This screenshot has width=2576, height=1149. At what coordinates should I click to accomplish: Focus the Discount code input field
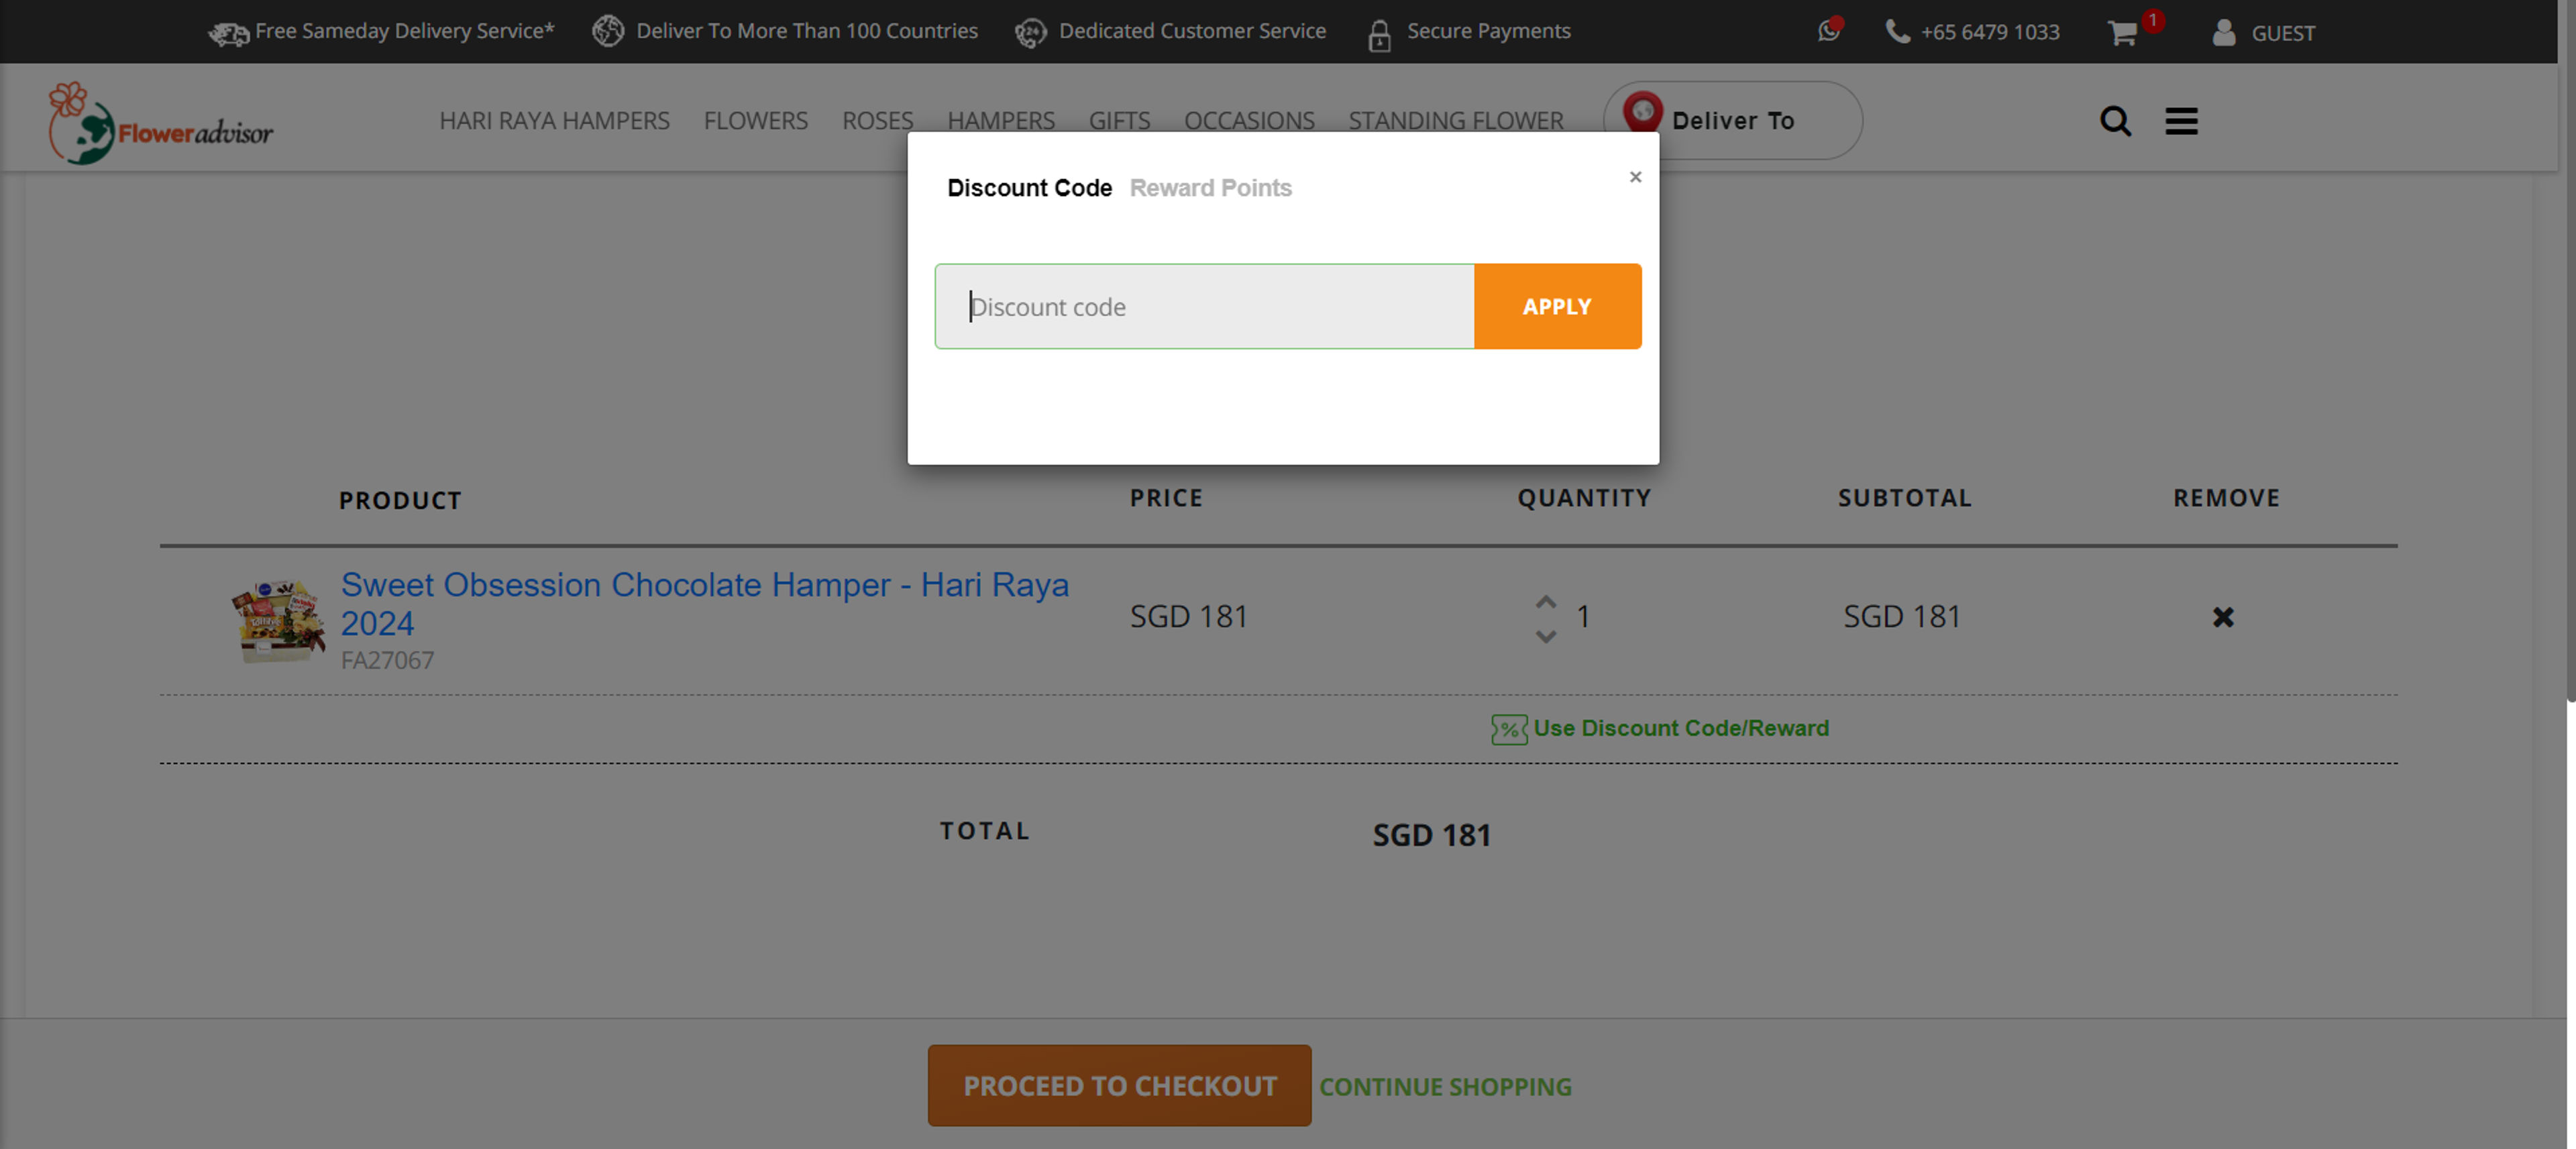click(1204, 306)
